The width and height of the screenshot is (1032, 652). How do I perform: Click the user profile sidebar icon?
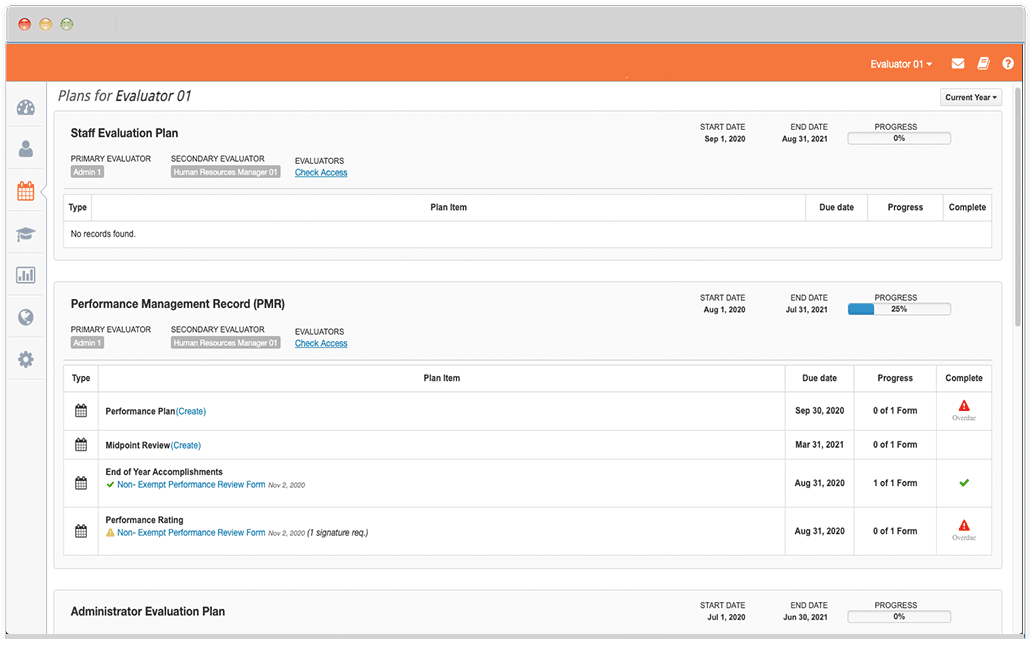[x=26, y=149]
